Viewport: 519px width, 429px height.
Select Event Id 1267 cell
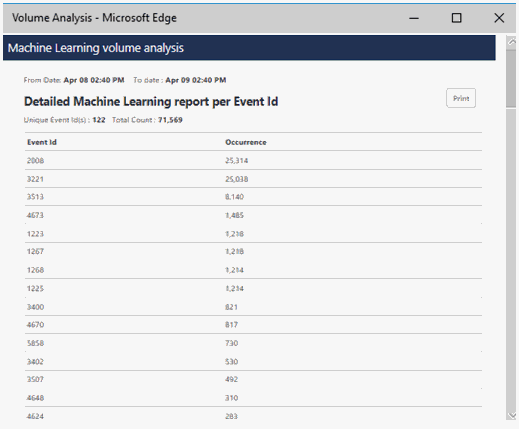click(35, 251)
